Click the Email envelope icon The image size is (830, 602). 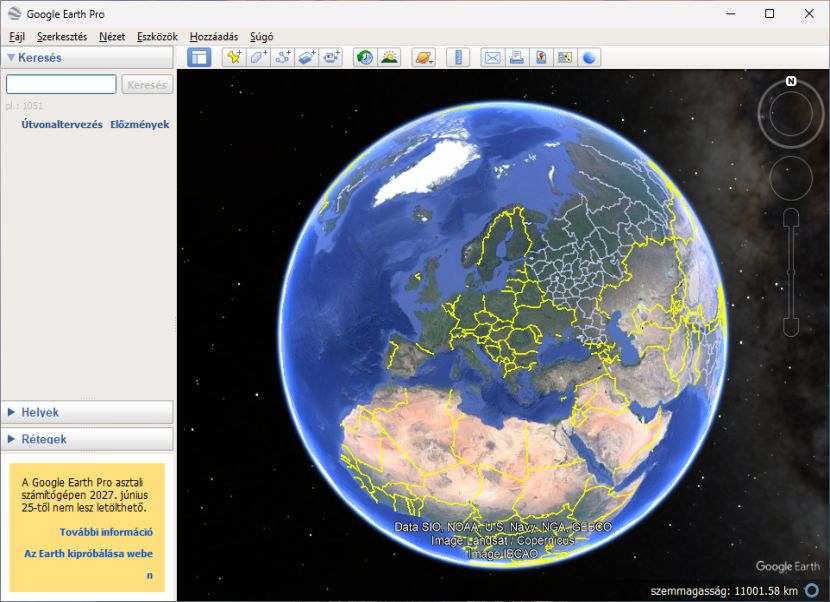(492, 57)
